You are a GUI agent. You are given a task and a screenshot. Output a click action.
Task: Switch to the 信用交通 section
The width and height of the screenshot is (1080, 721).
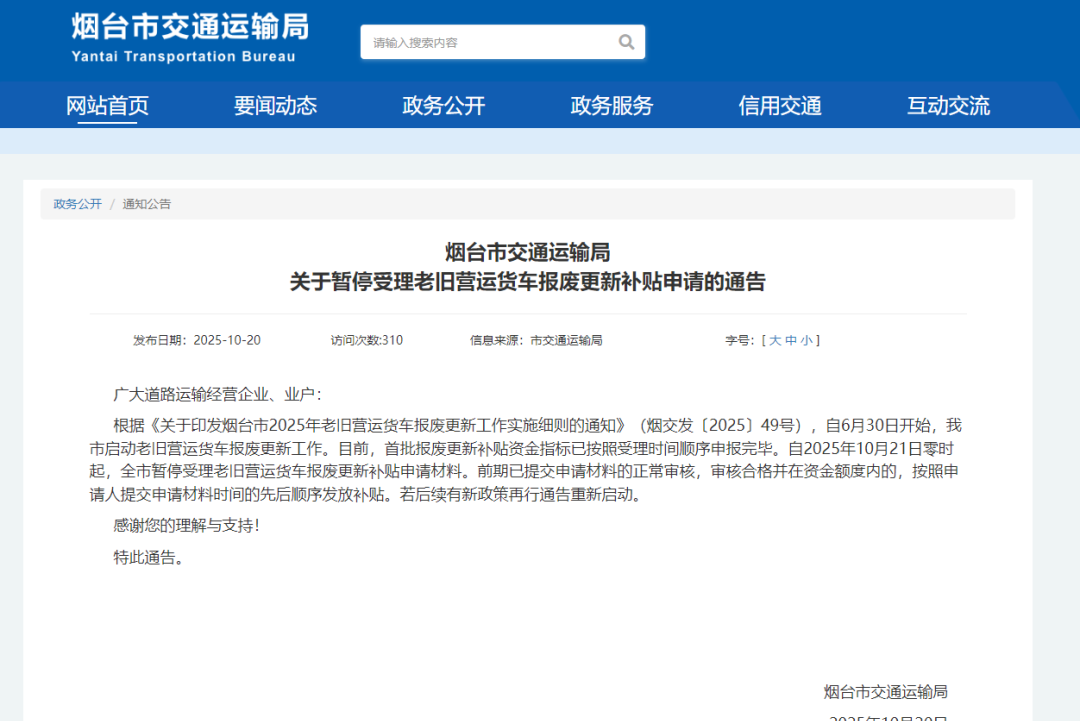[x=779, y=106]
